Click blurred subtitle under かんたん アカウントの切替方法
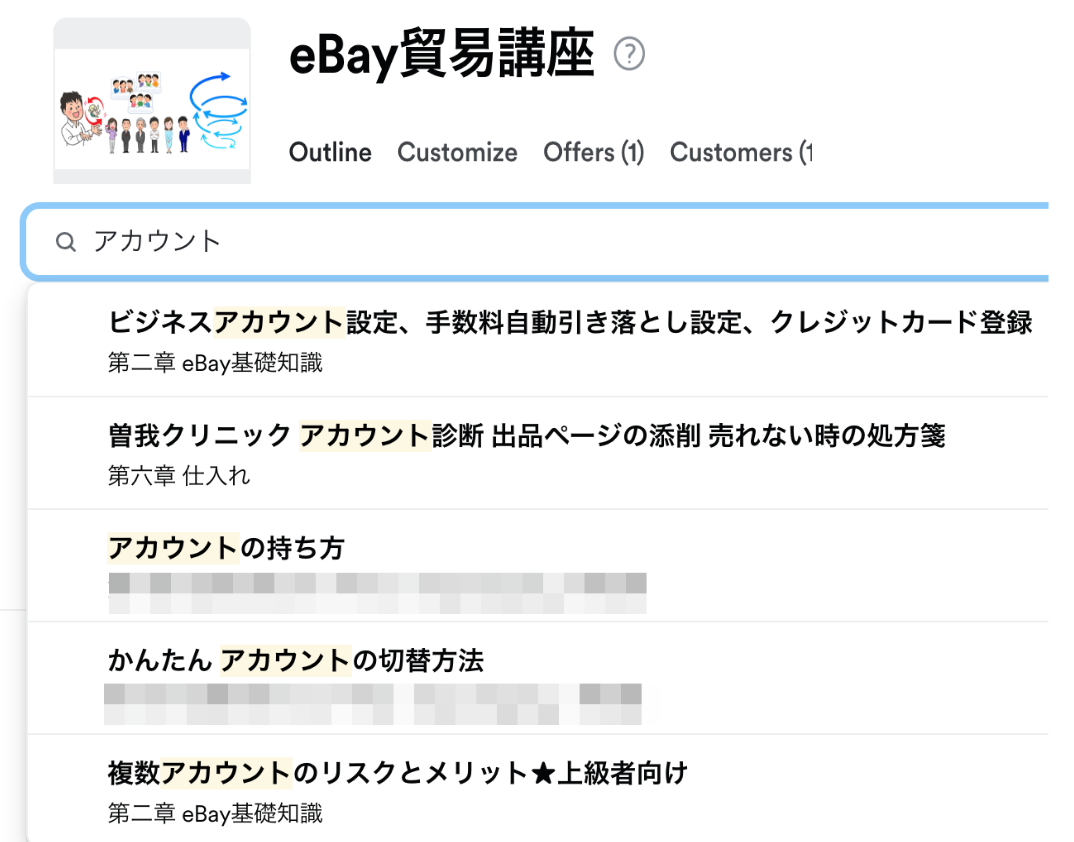1074x842 pixels. pyautogui.click(x=373, y=704)
